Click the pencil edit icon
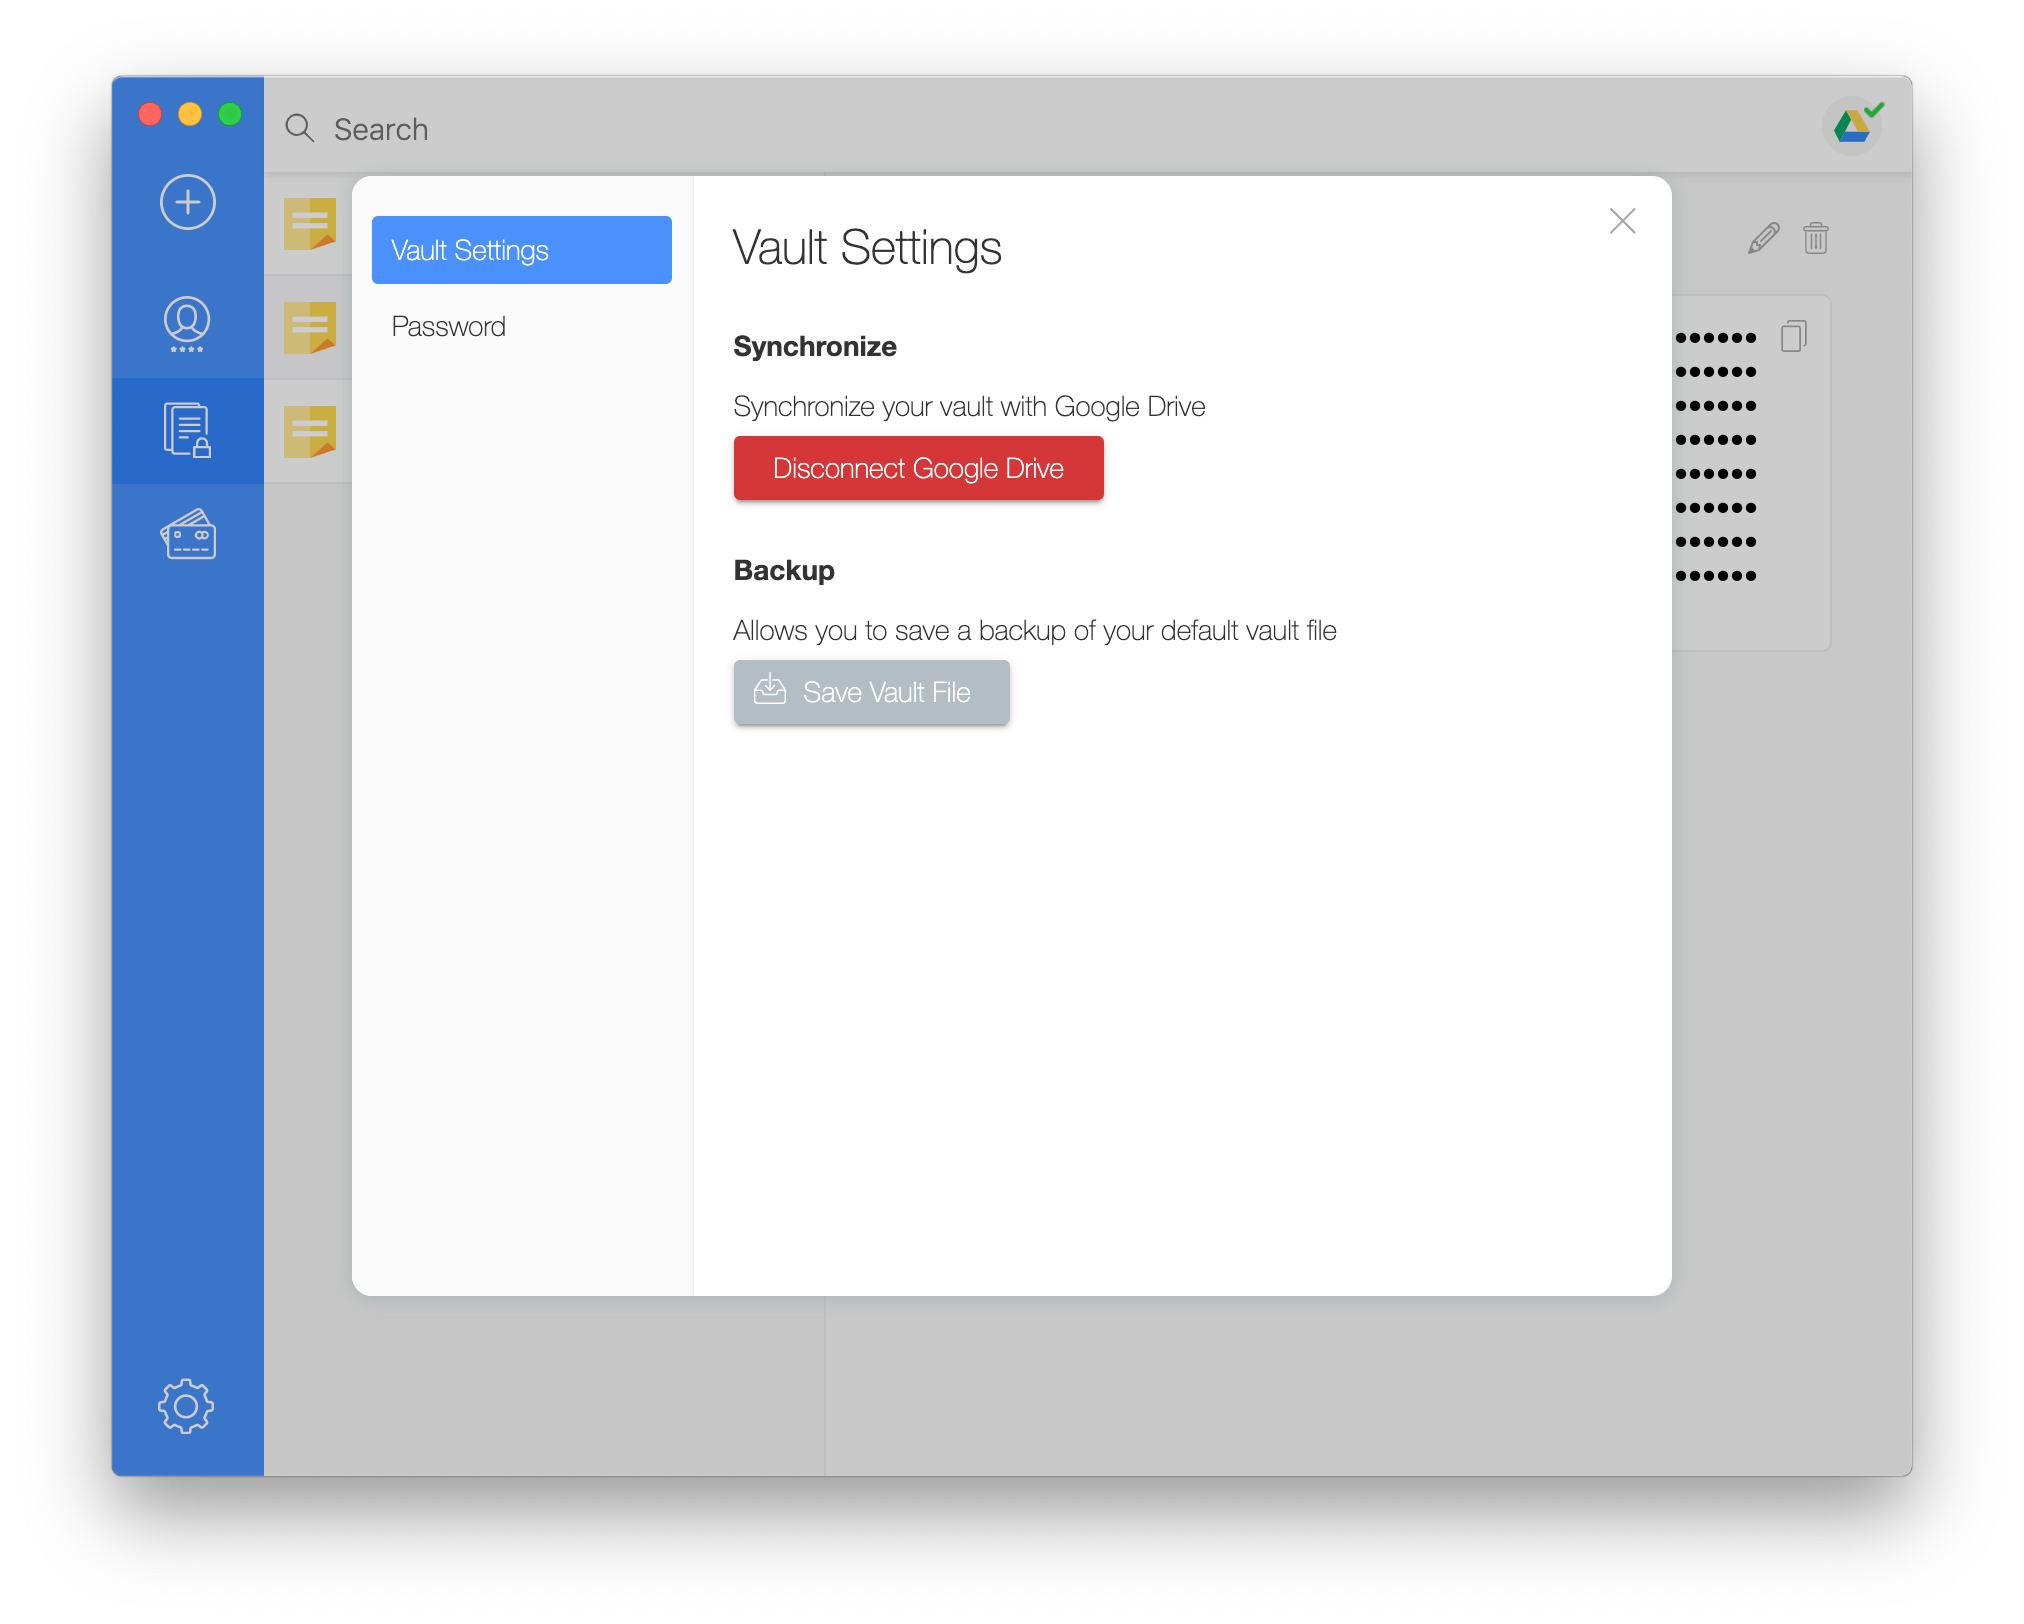This screenshot has height=1624, width=2024. [1763, 238]
